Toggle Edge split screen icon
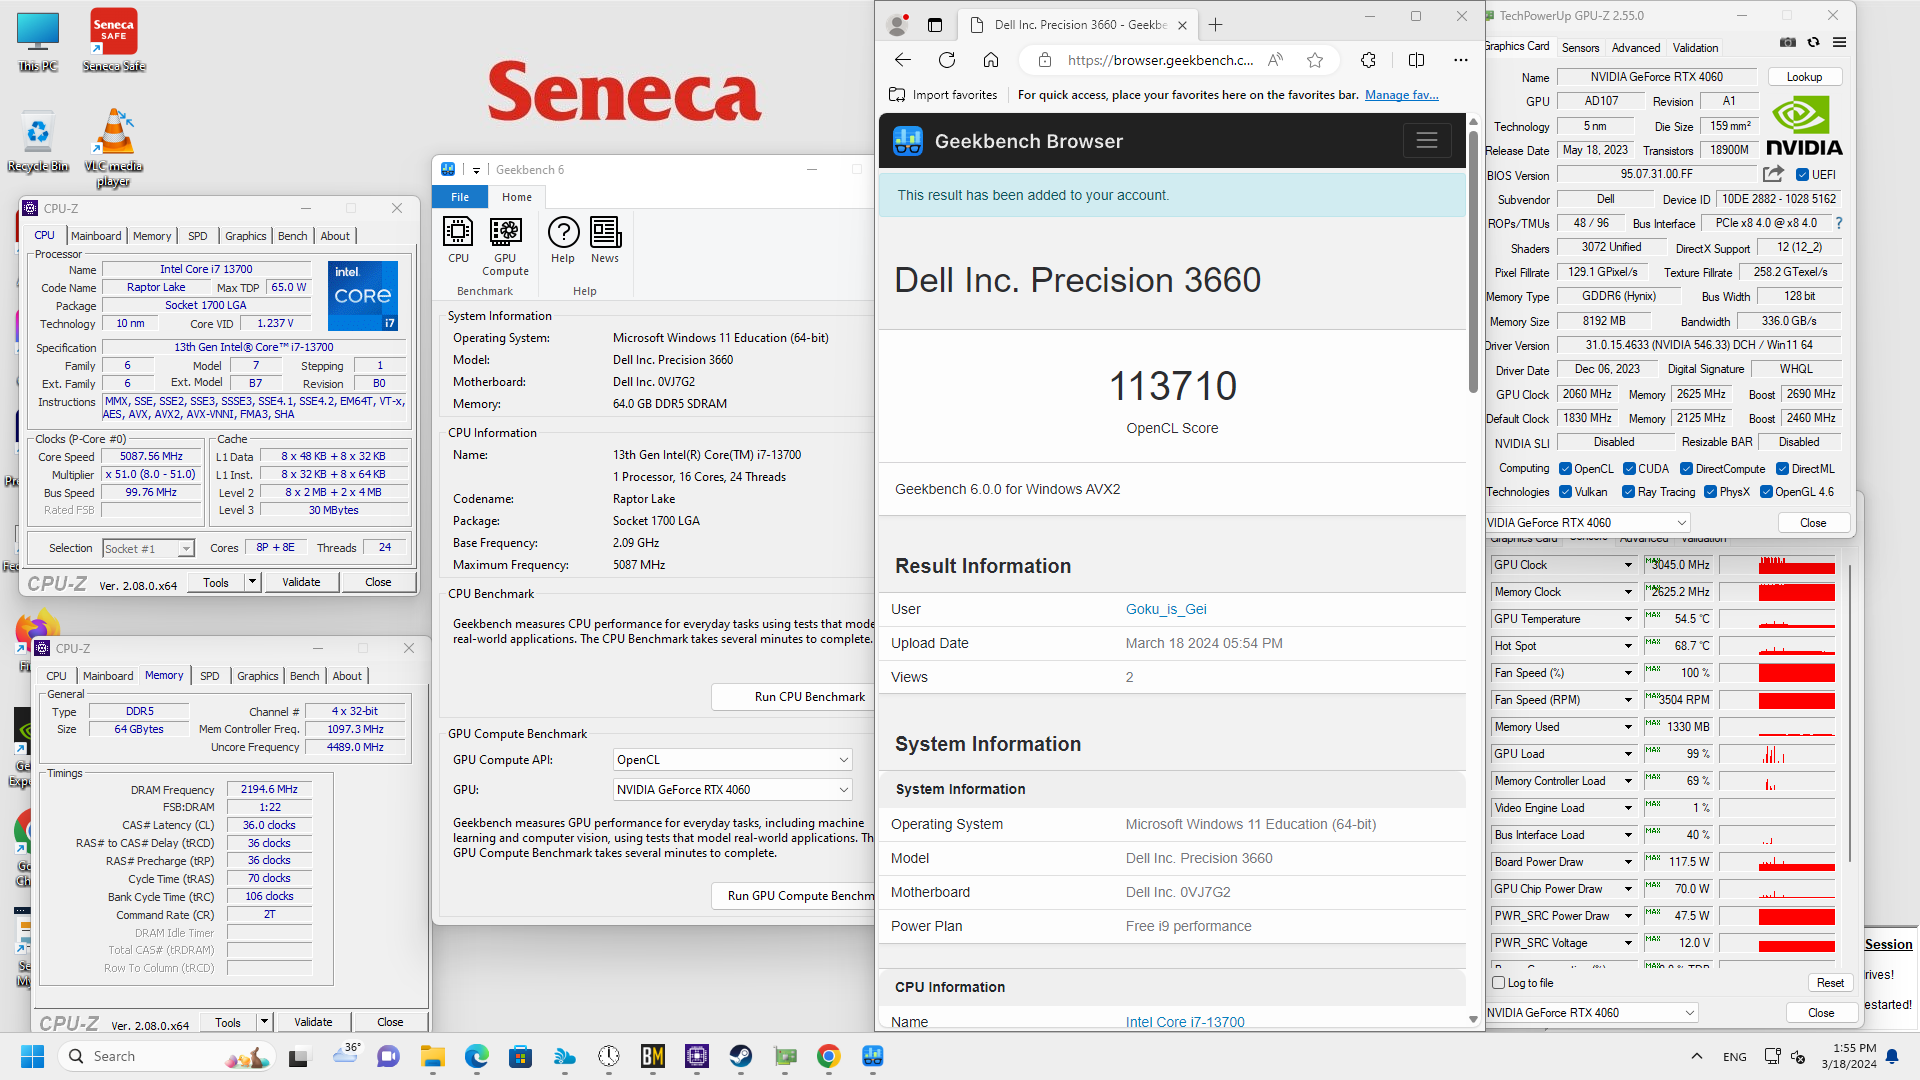1920x1080 pixels. [1416, 60]
